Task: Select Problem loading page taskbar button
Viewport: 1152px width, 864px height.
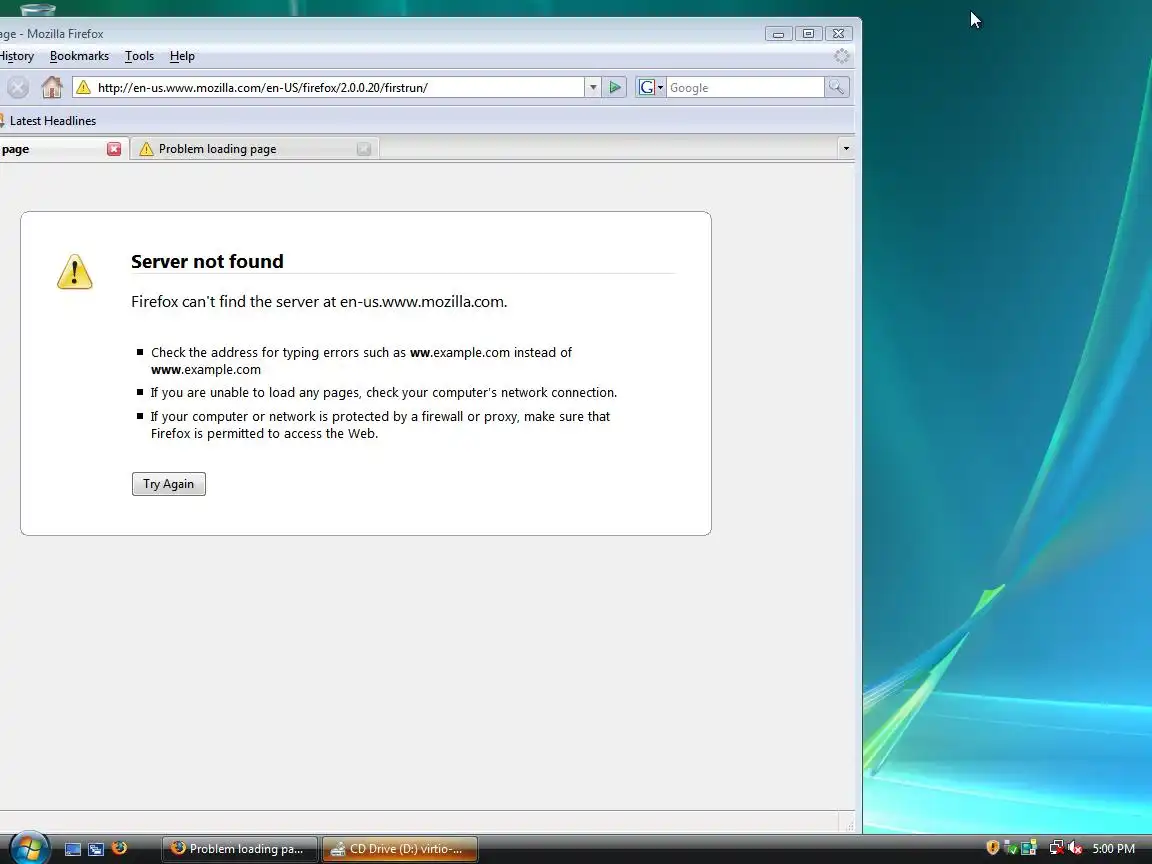Action: [240, 849]
